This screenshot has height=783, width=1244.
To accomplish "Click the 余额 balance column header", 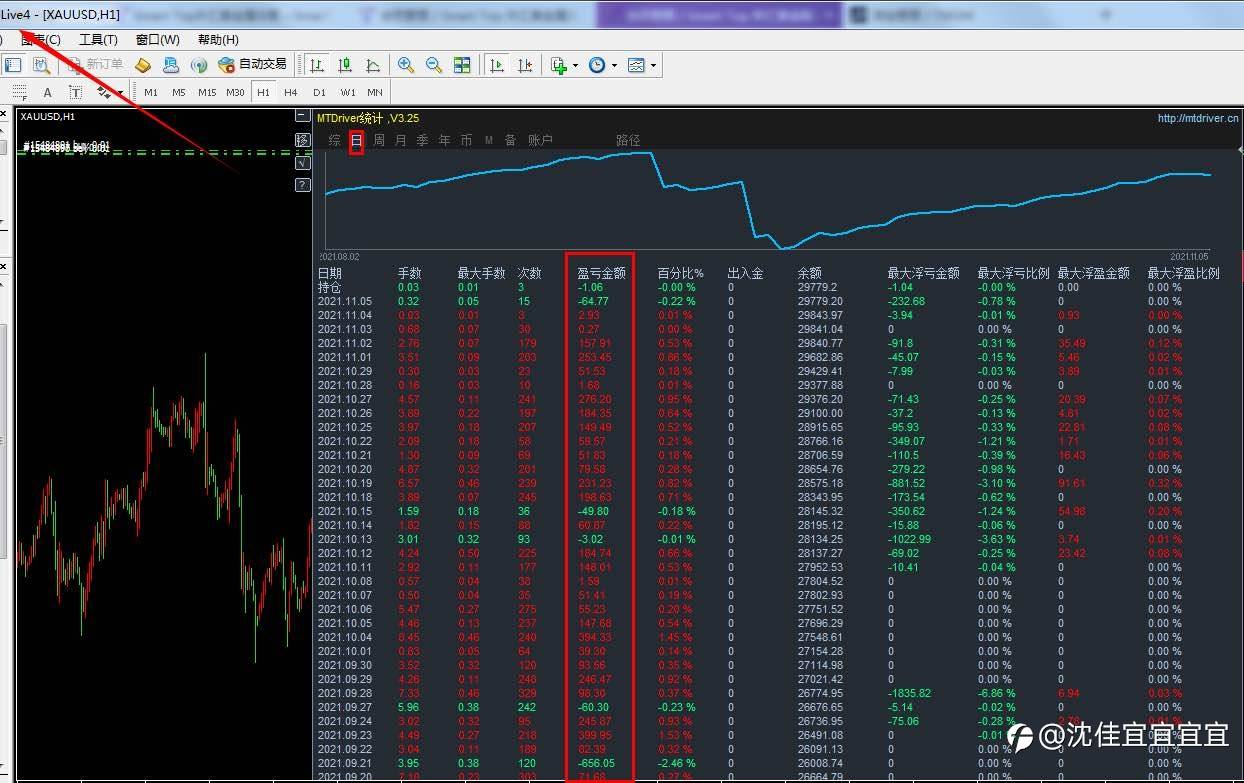I will 809,273.
